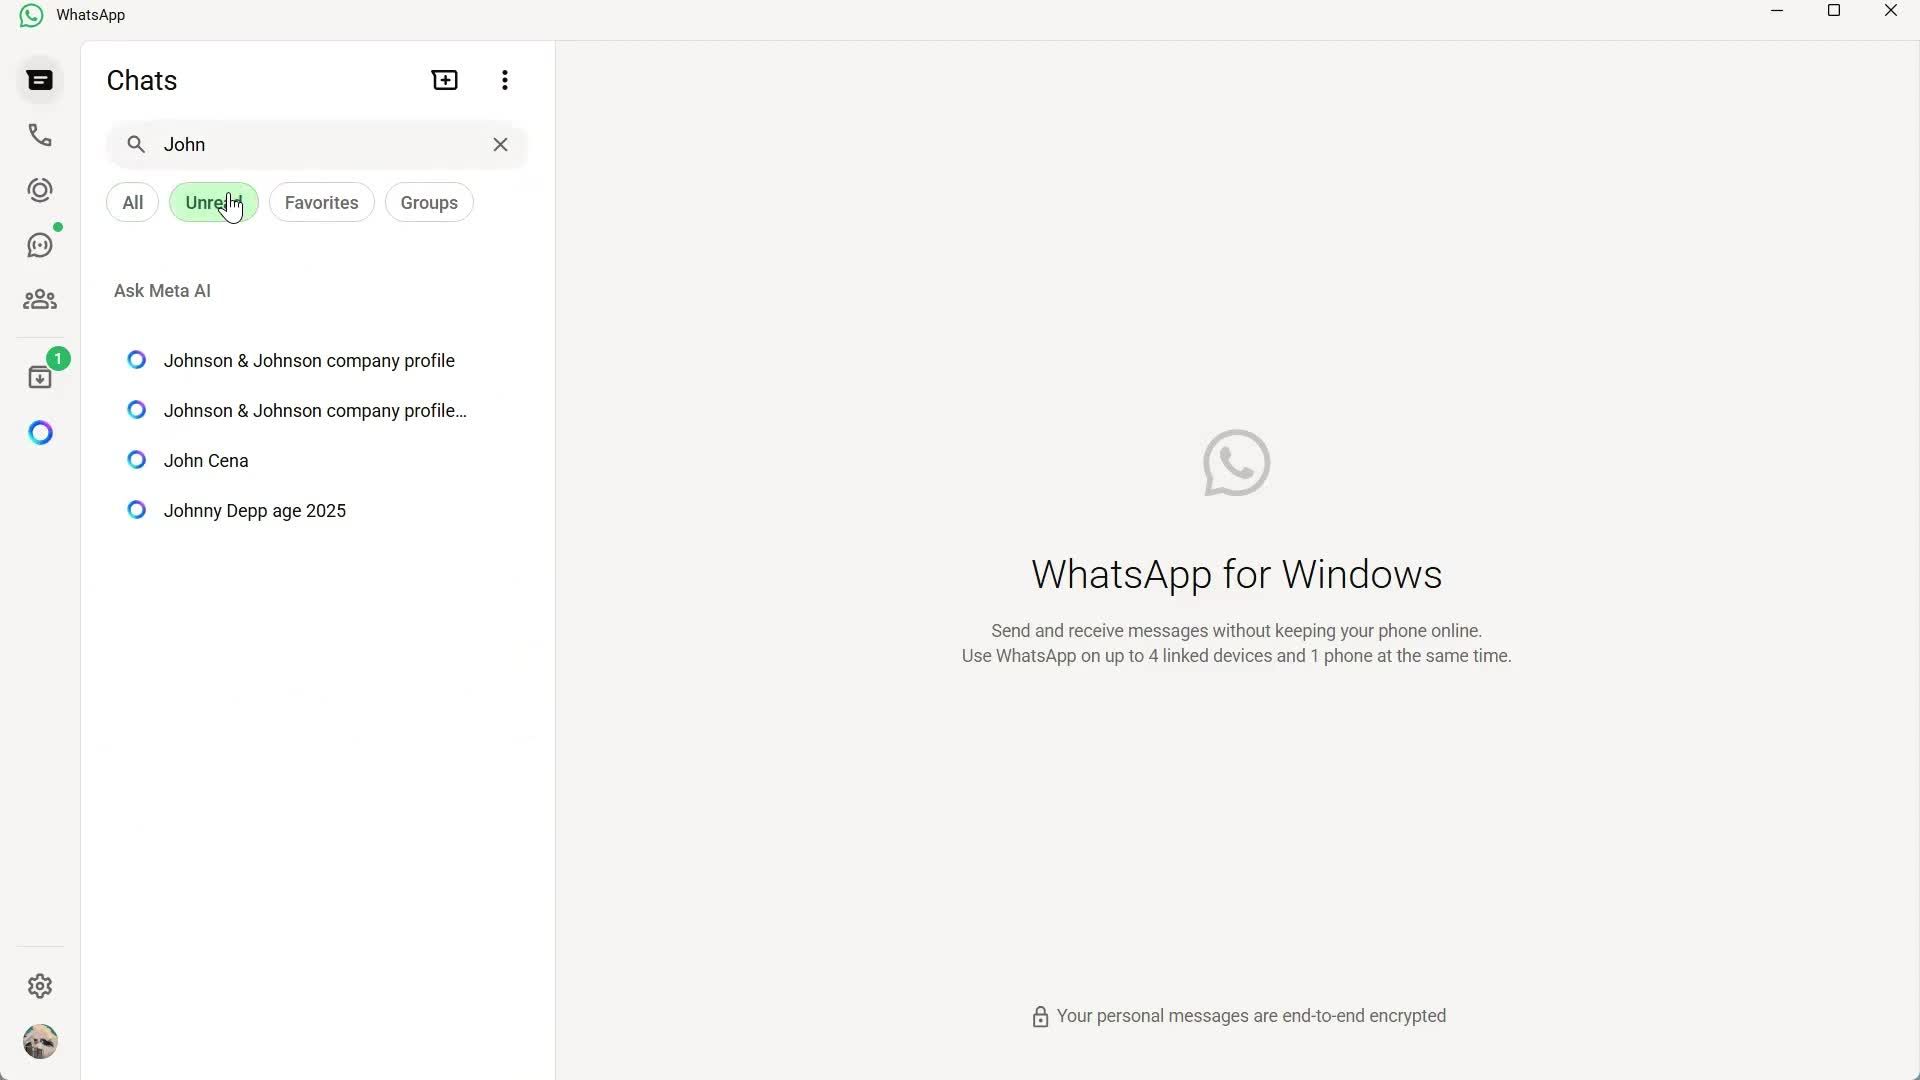Start a new chat
Image resolution: width=1920 pixels, height=1080 pixels.
tap(444, 79)
